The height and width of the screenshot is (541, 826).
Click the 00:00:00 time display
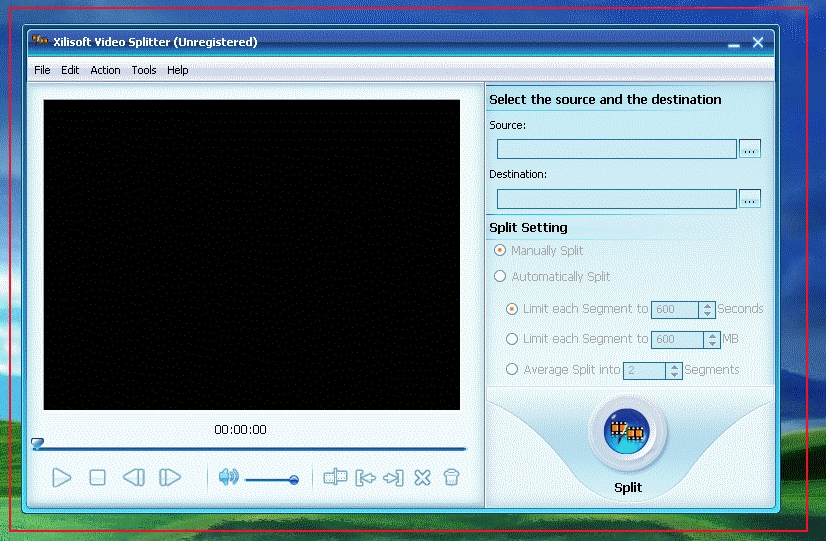click(x=240, y=430)
